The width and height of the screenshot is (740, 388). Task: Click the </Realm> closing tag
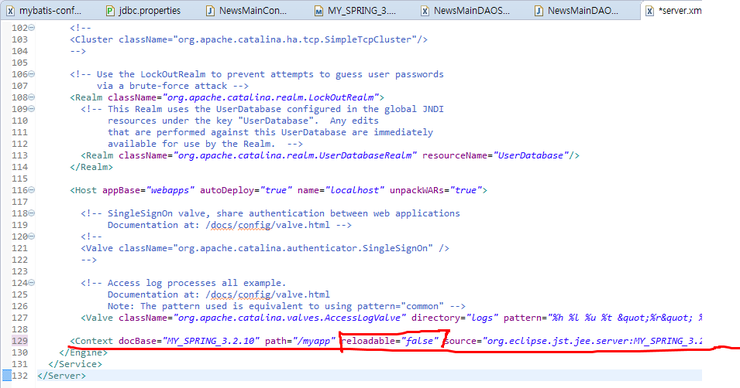(92, 167)
